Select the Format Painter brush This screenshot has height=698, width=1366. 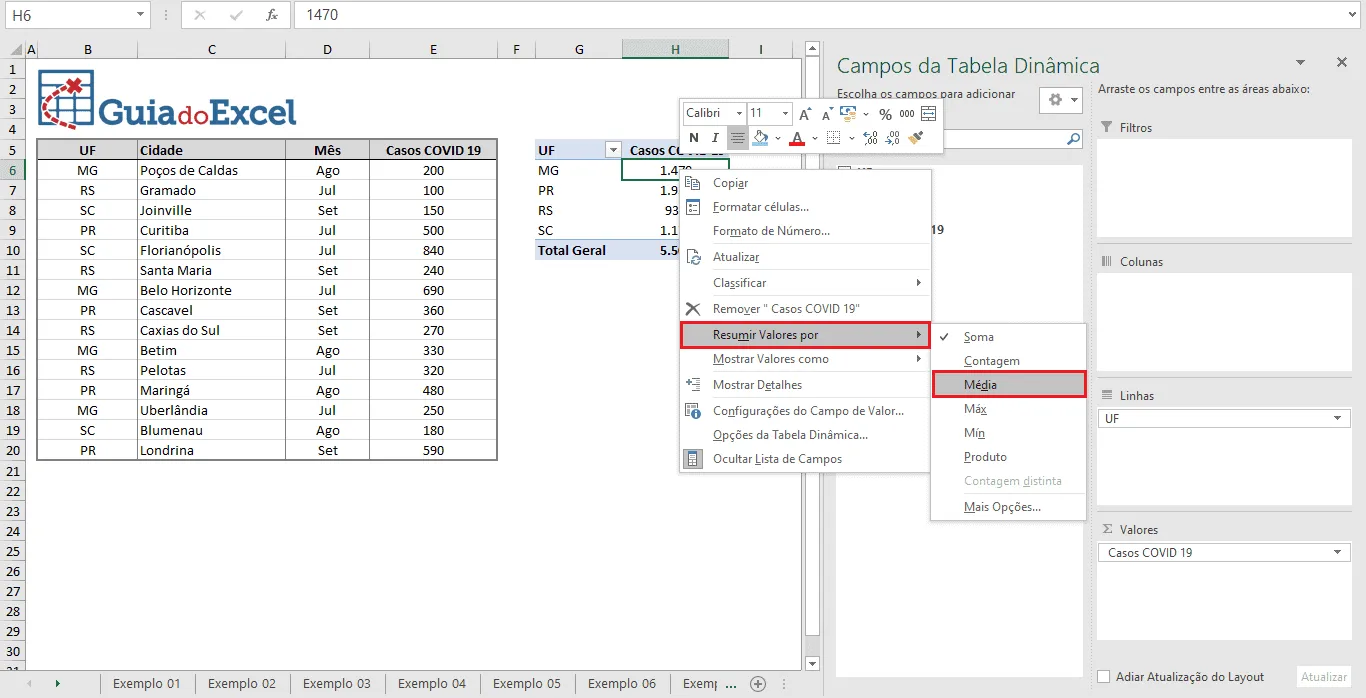click(x=916, y=138)
